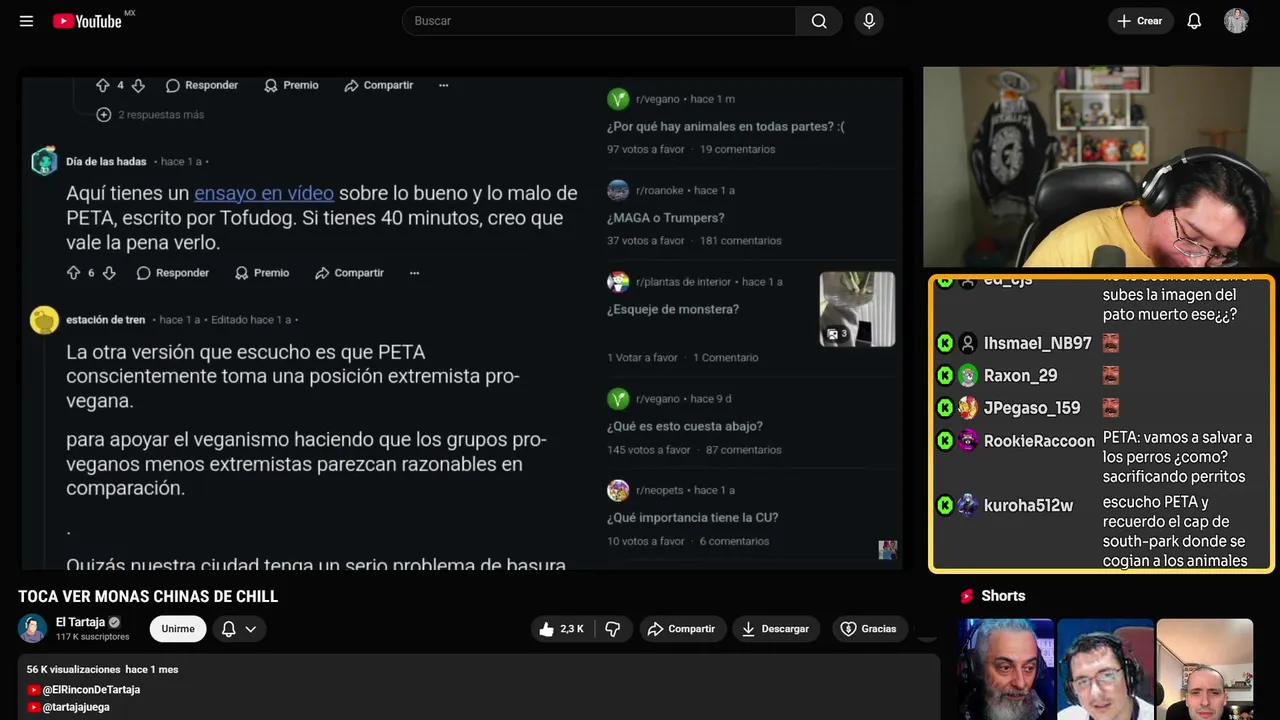Click chat user kuroha512w name
Viewport: 1280px width, 720px height.
1028,506
